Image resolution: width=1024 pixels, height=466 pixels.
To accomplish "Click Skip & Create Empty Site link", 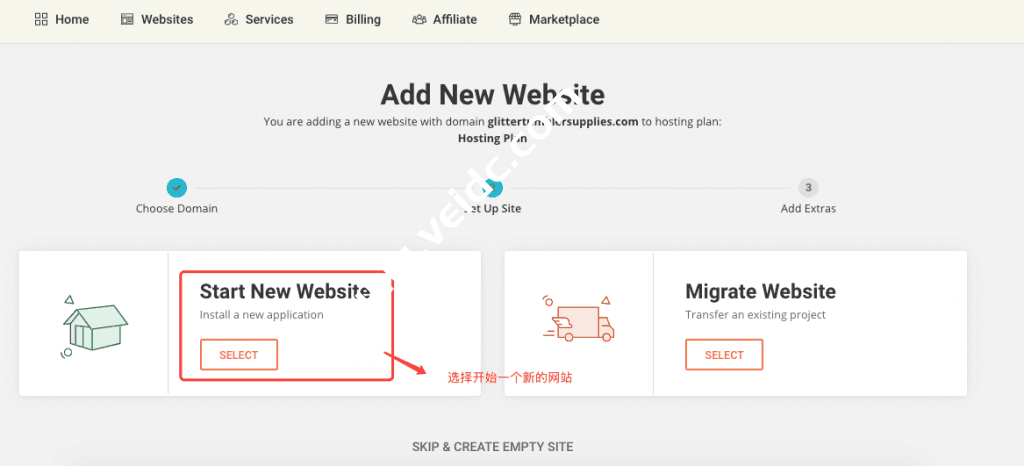I will 492,447.
